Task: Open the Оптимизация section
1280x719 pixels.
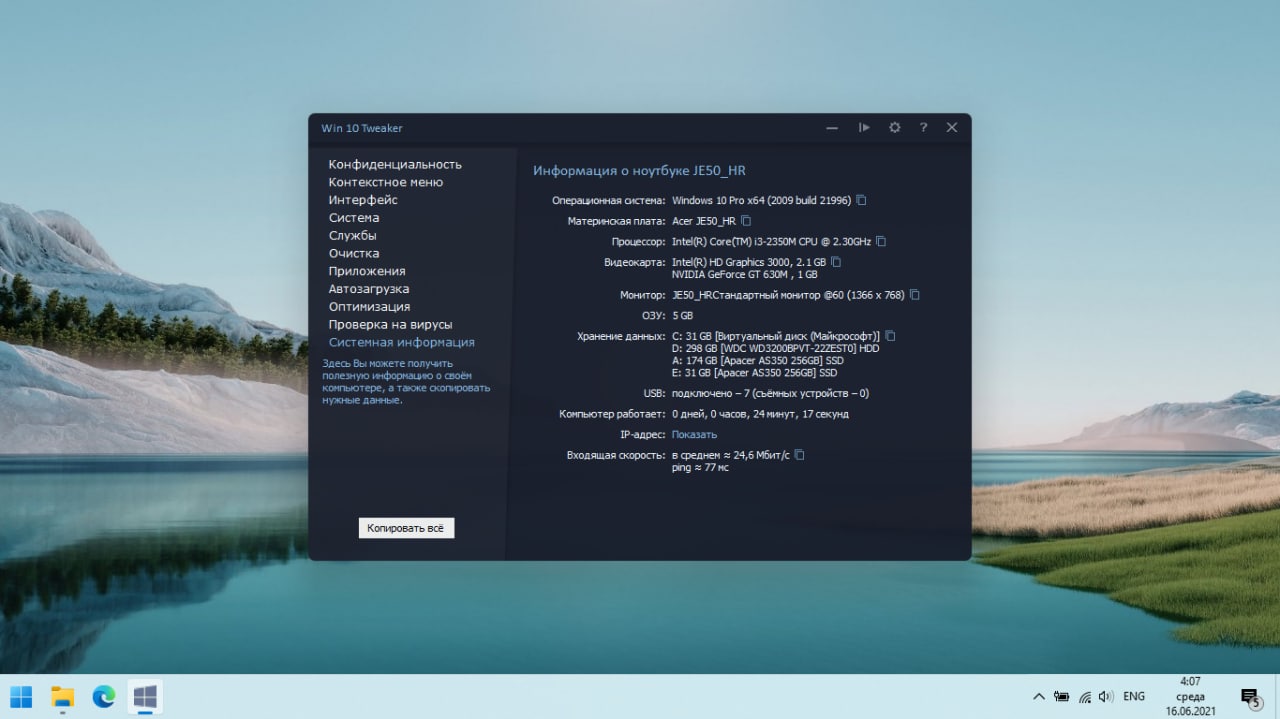Action: click(369, 307)
